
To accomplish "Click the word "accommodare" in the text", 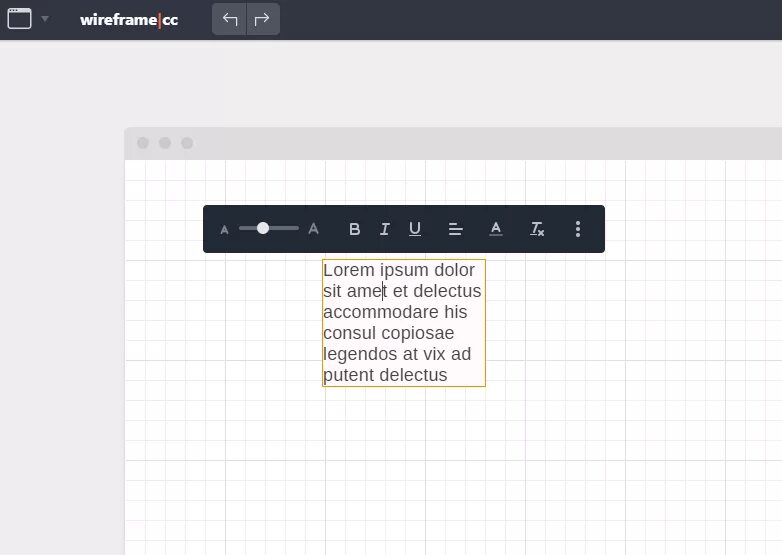I will 381,312.
